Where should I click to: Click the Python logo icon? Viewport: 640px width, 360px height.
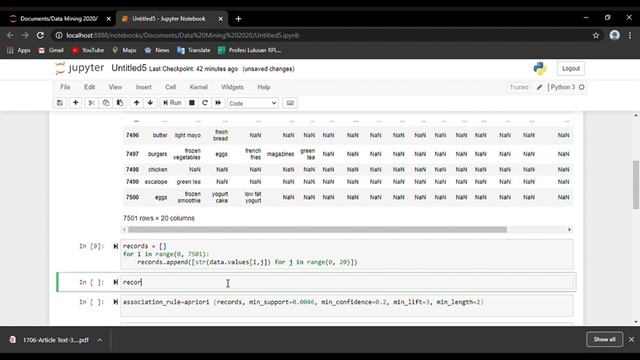[540, 69]
